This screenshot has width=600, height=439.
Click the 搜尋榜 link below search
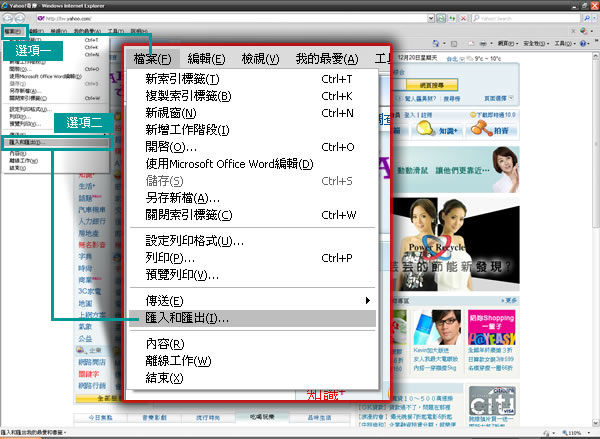tap(452, 99)
